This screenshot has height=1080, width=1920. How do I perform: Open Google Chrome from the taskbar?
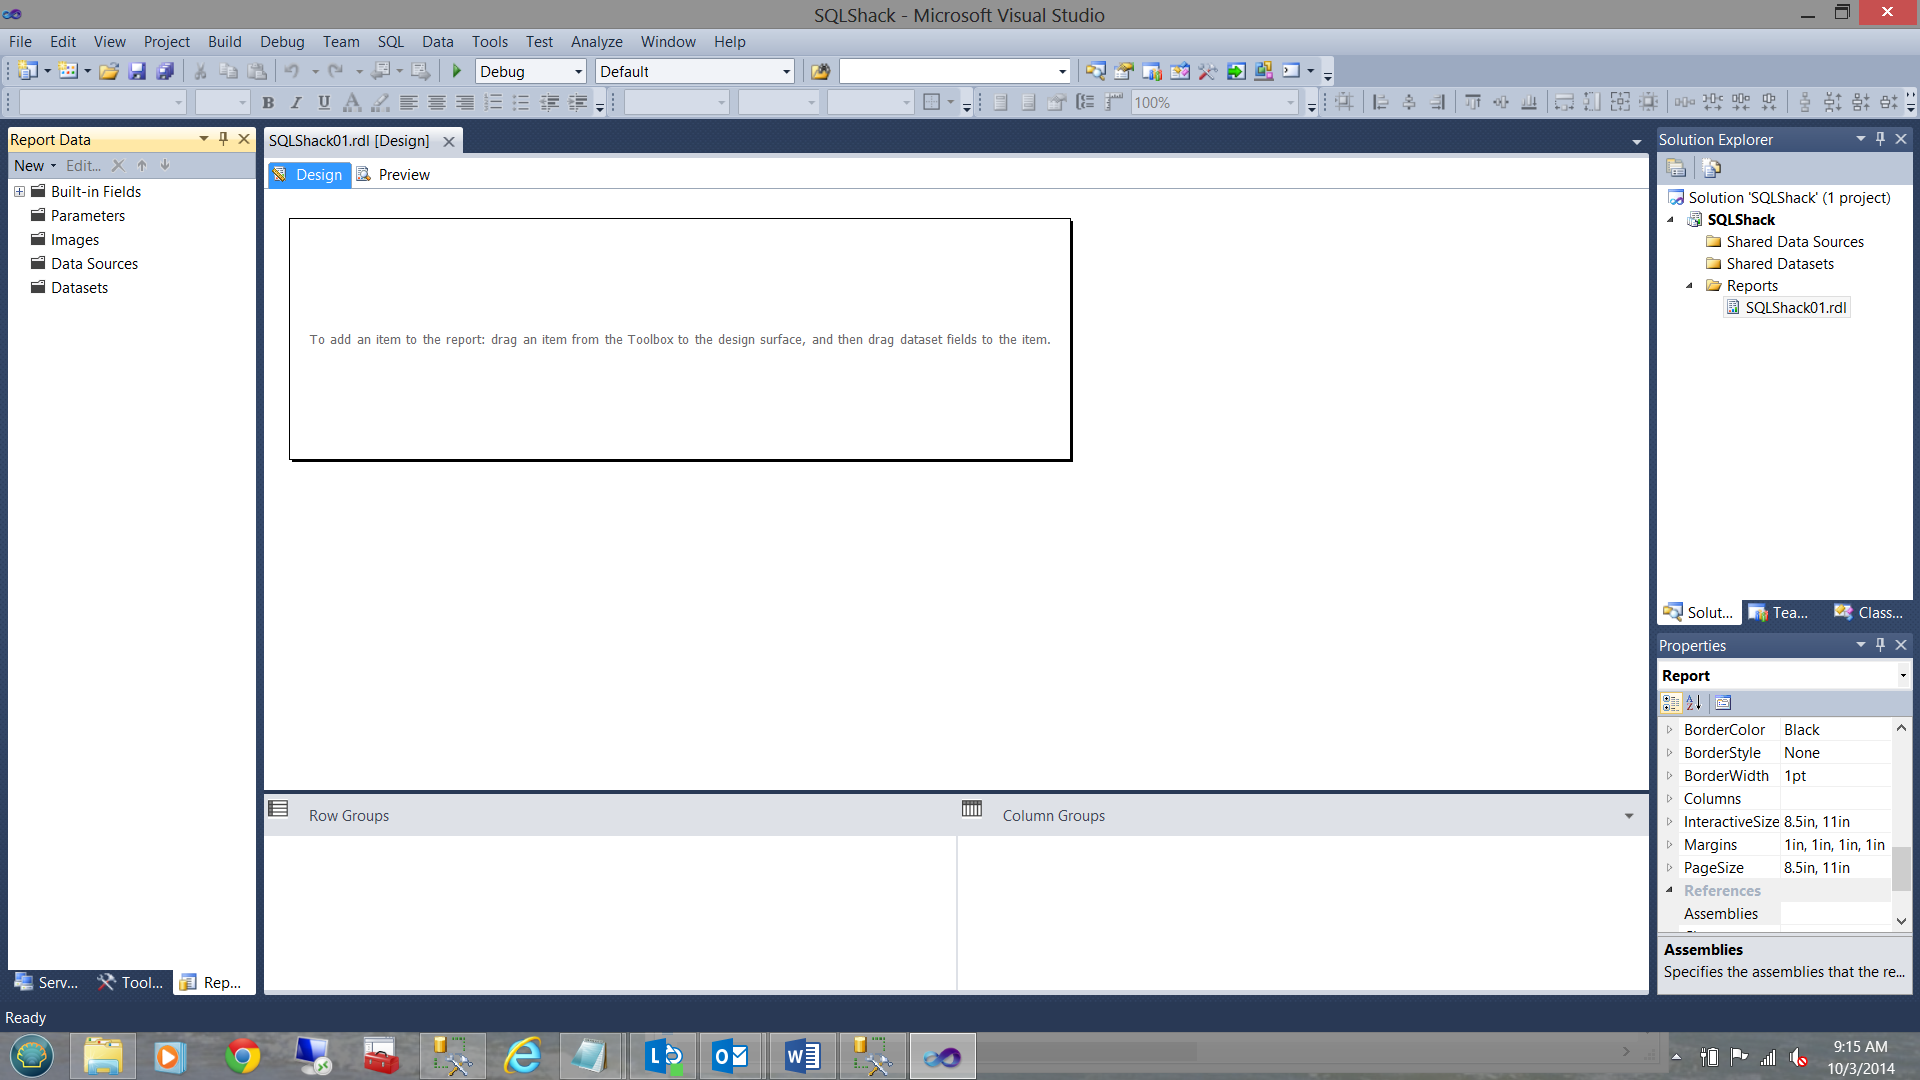coord(242,1056)
